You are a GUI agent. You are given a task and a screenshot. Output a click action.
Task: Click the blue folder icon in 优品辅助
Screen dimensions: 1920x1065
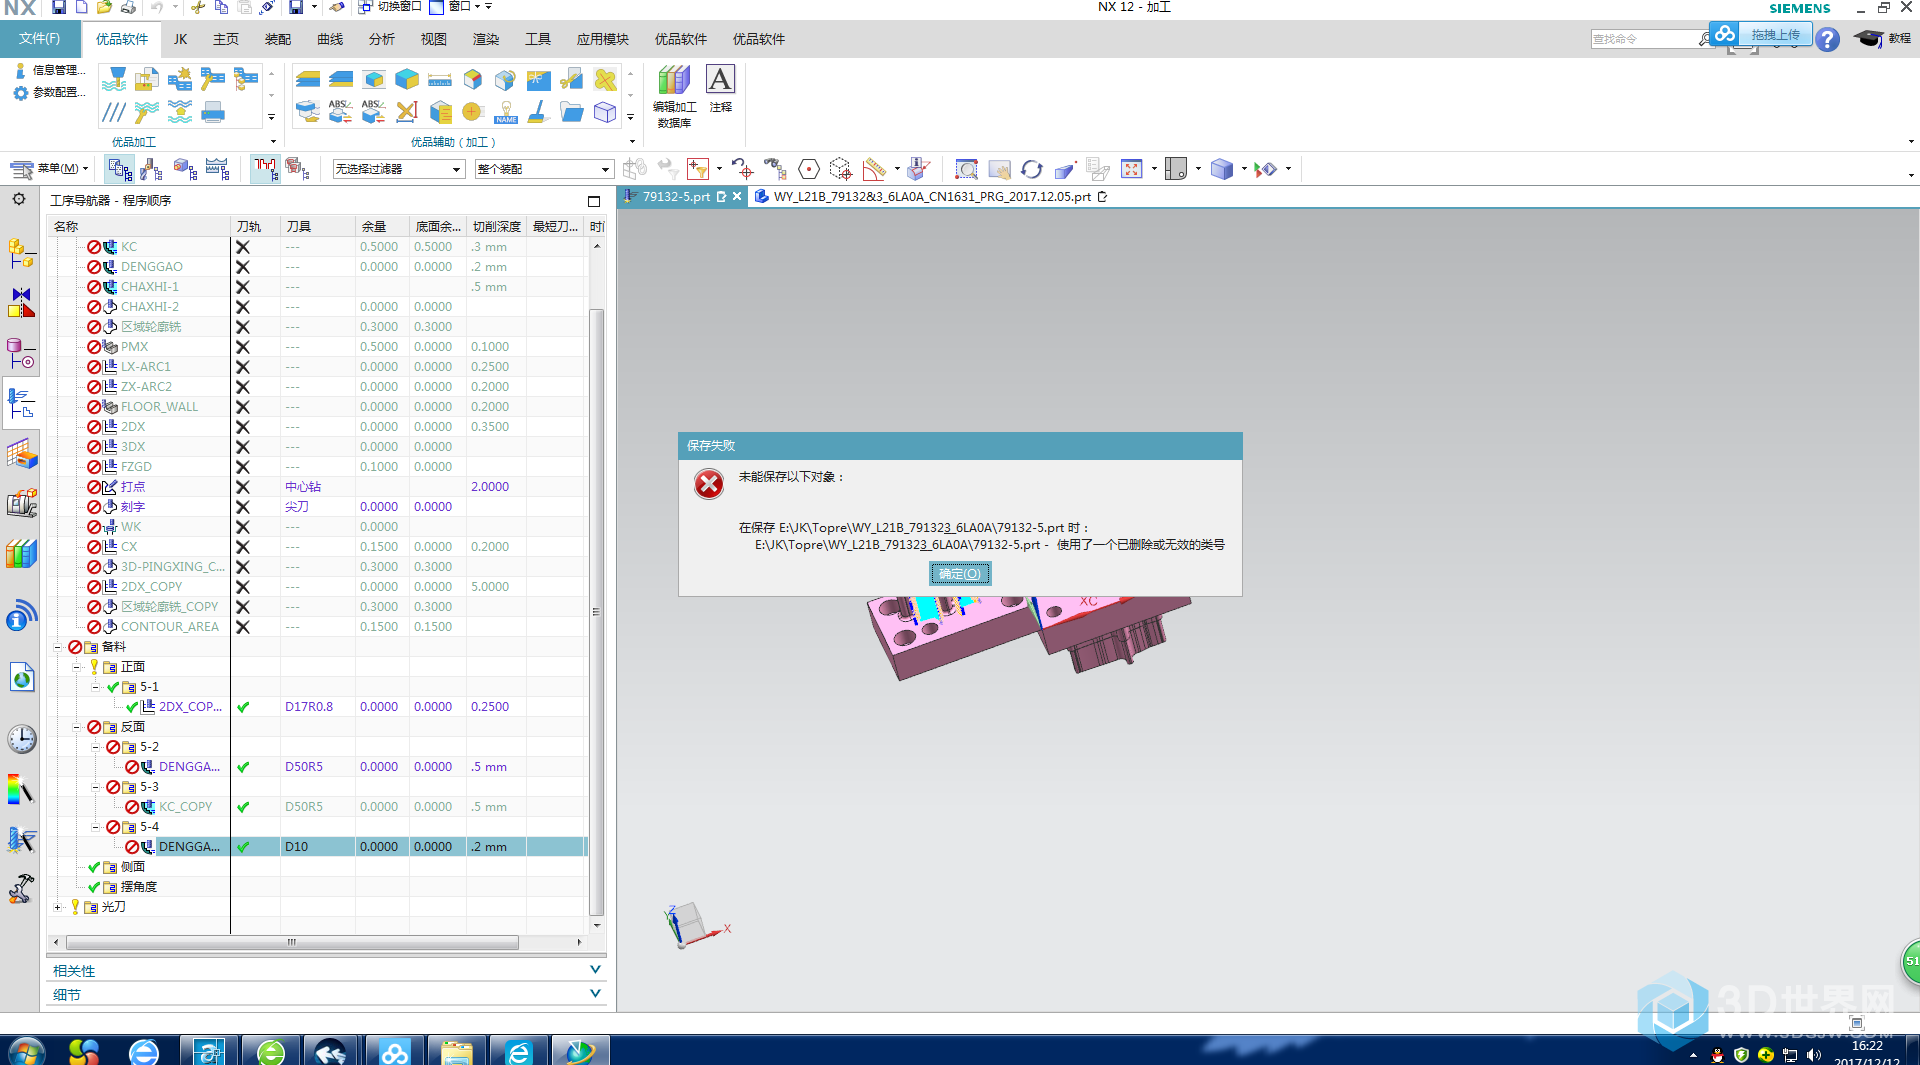[572, 111]
